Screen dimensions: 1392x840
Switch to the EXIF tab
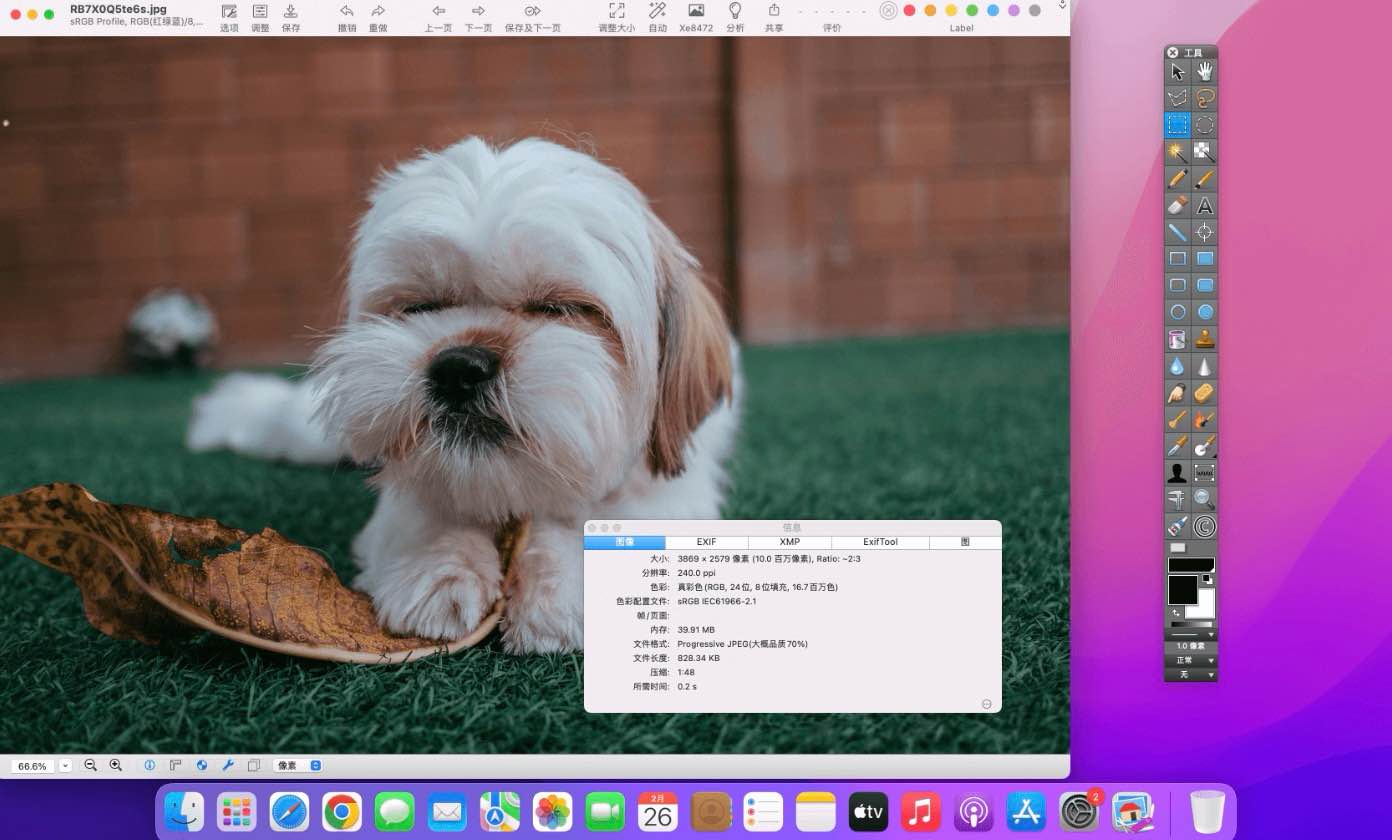click(x=706, y=542)
